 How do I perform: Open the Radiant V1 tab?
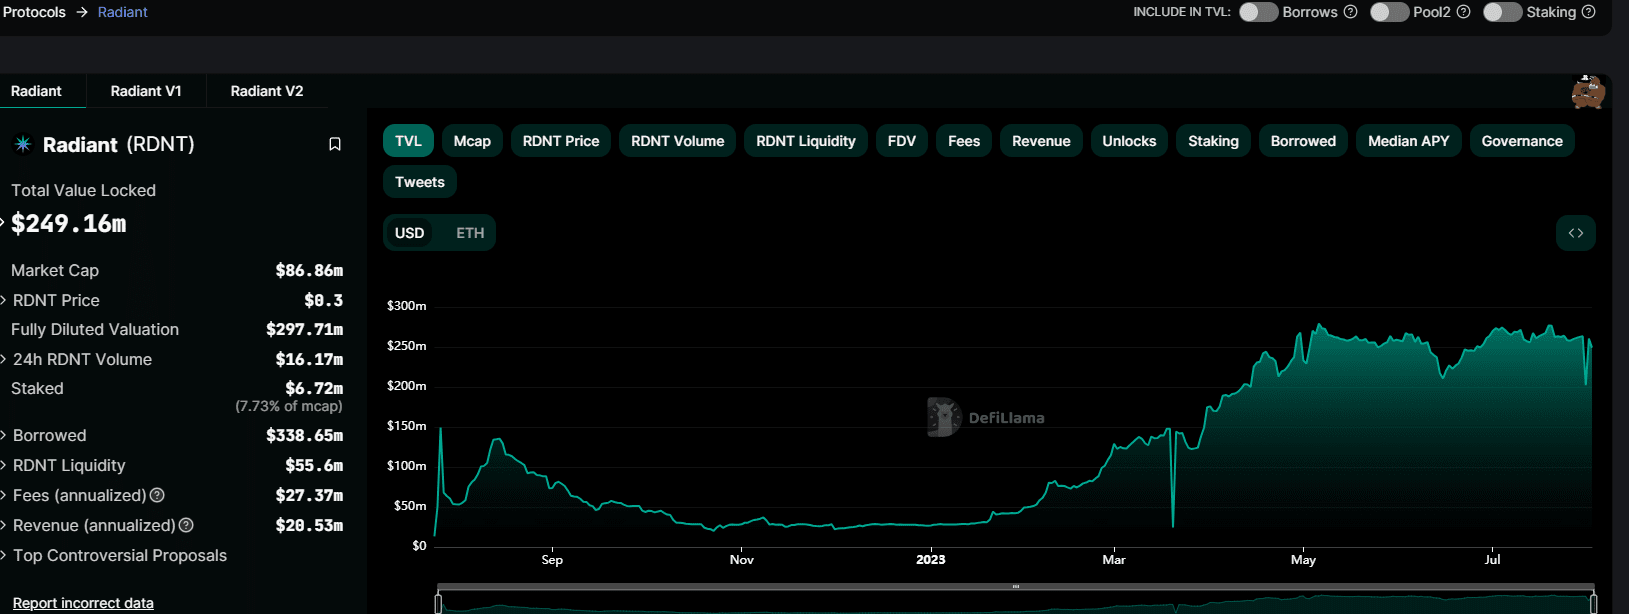coord(146,91)
